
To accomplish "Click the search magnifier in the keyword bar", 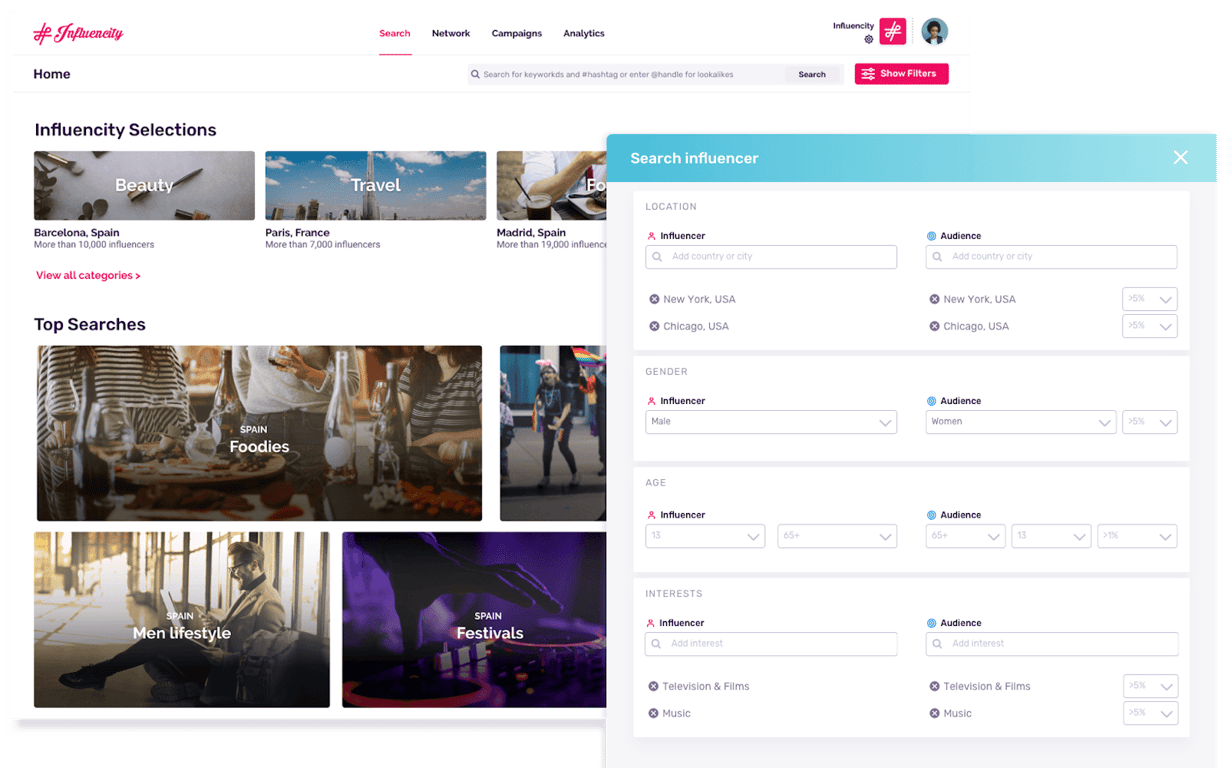I will point(473,74).
